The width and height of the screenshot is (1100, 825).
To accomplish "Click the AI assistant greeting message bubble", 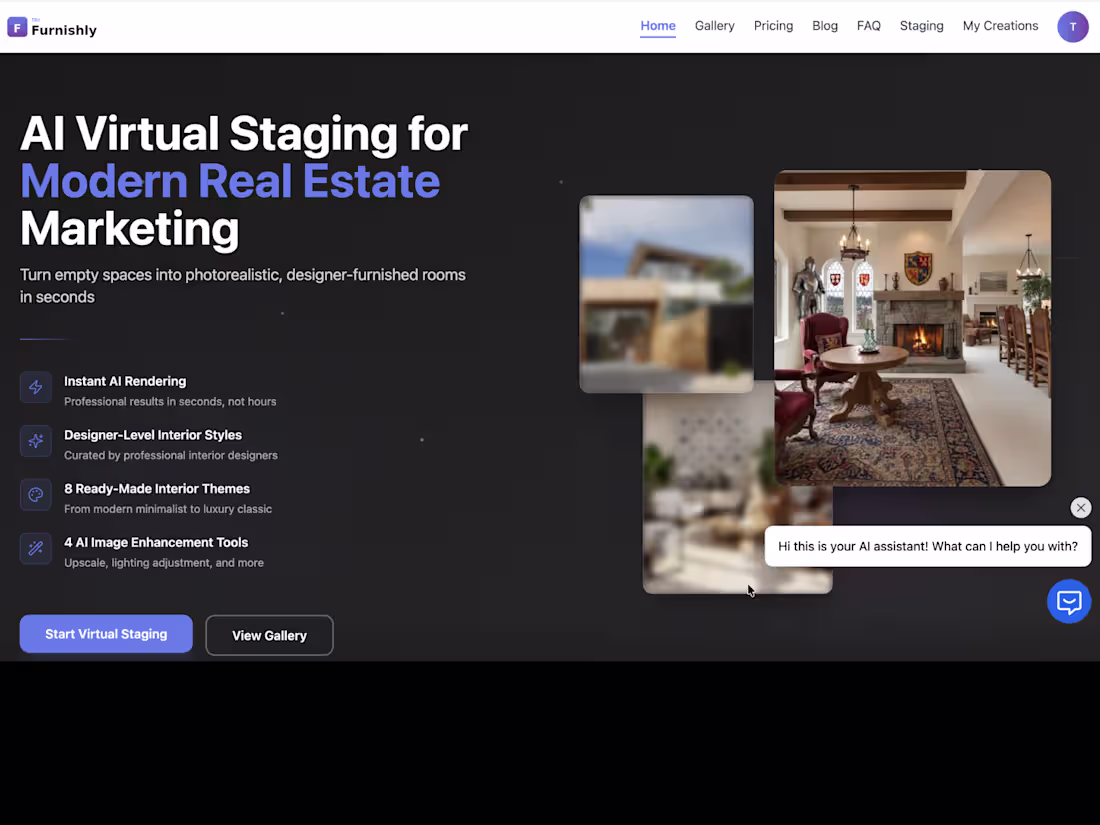I will (928, 546).
